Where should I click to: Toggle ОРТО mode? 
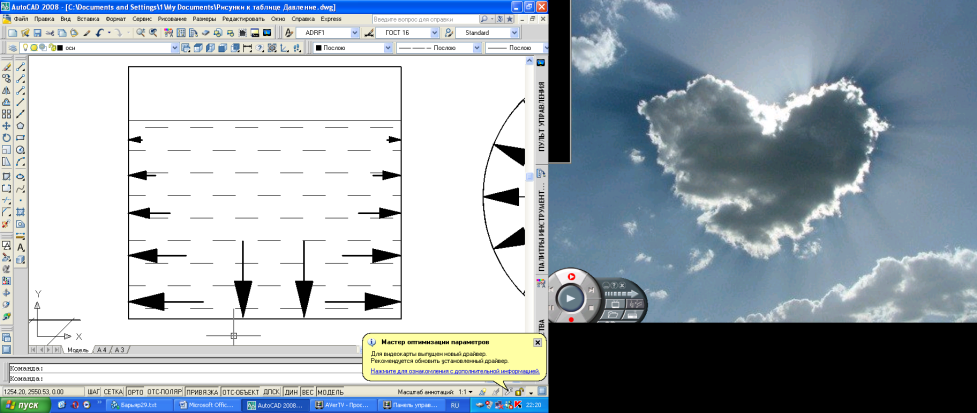pyautogui.click(x=135, y=392)
